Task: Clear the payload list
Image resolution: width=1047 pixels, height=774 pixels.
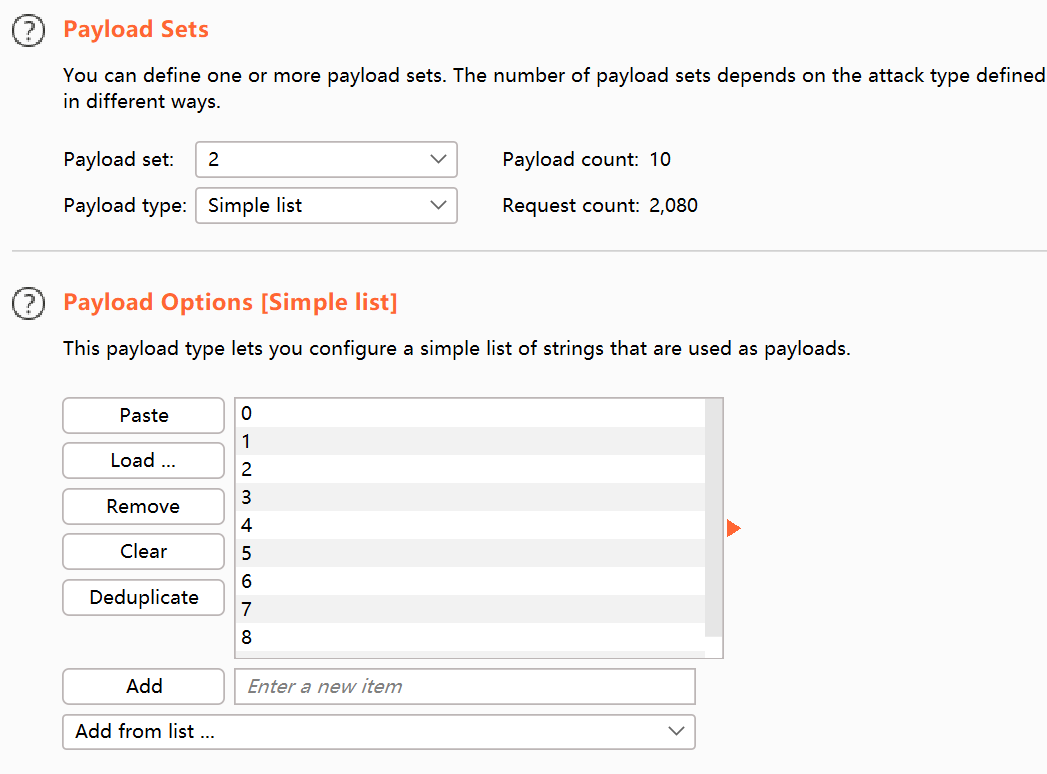Action: pos(143,552)
